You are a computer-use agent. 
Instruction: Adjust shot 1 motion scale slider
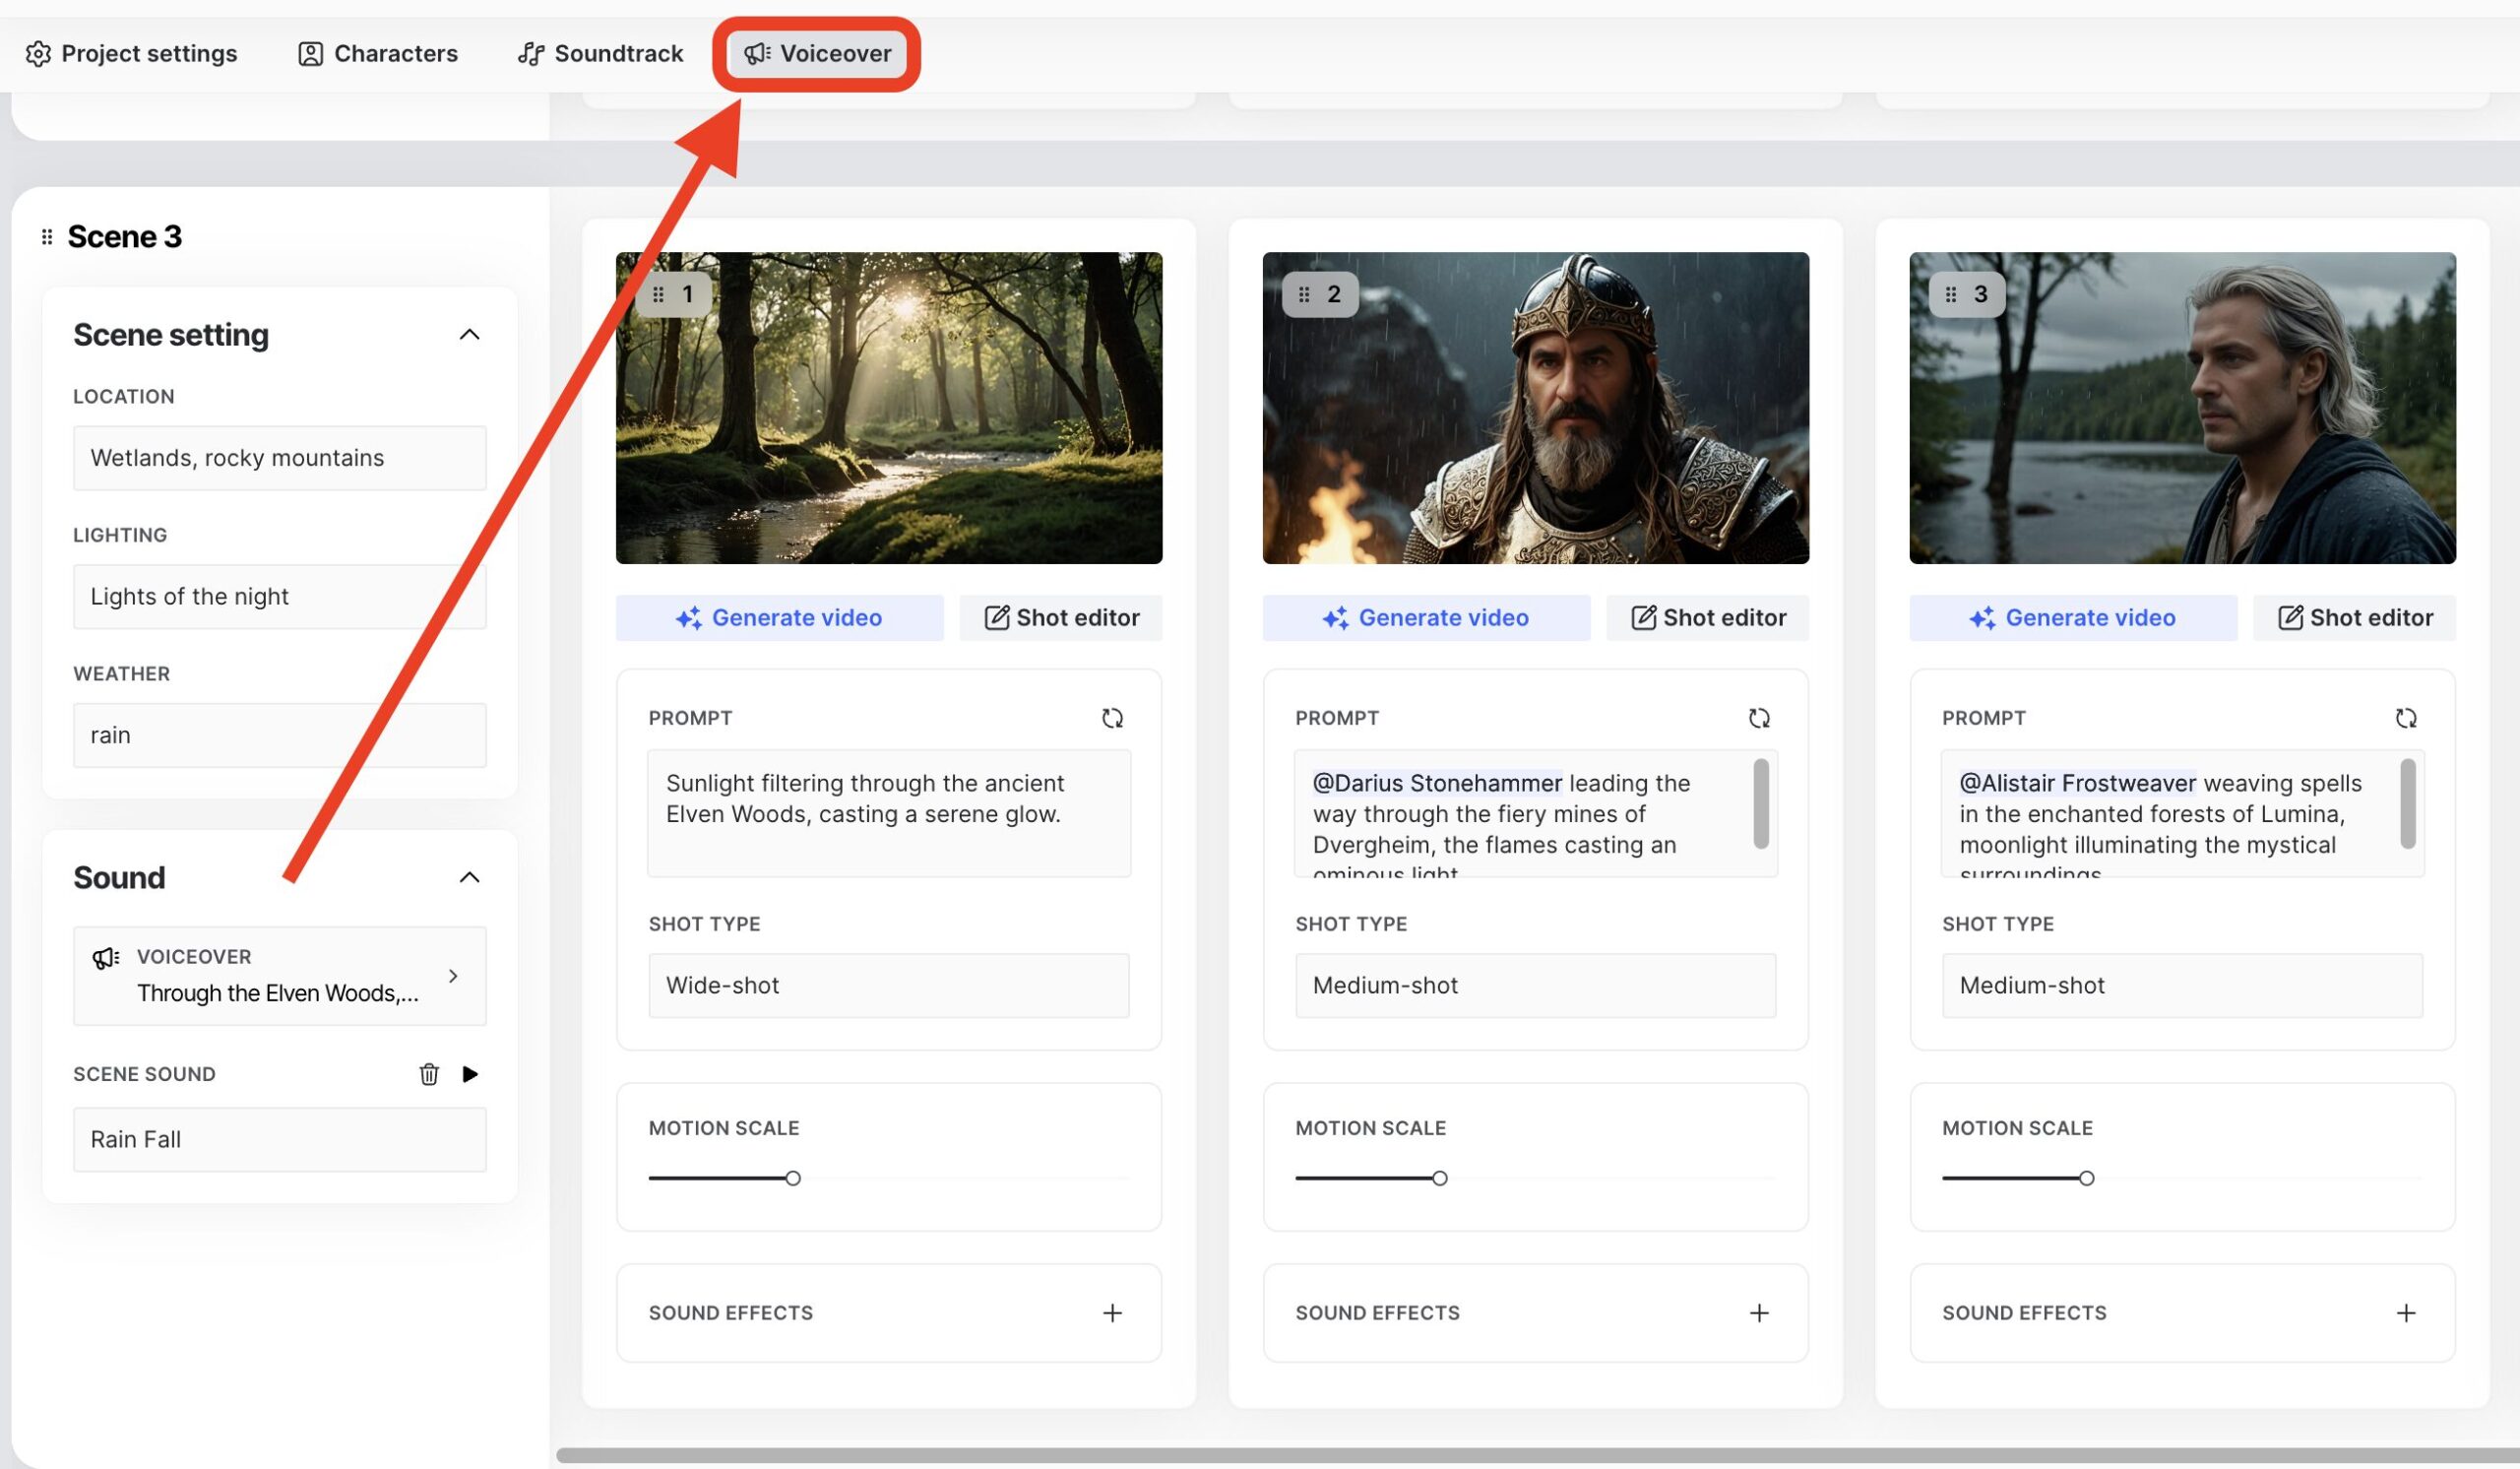pos(793,1178)
